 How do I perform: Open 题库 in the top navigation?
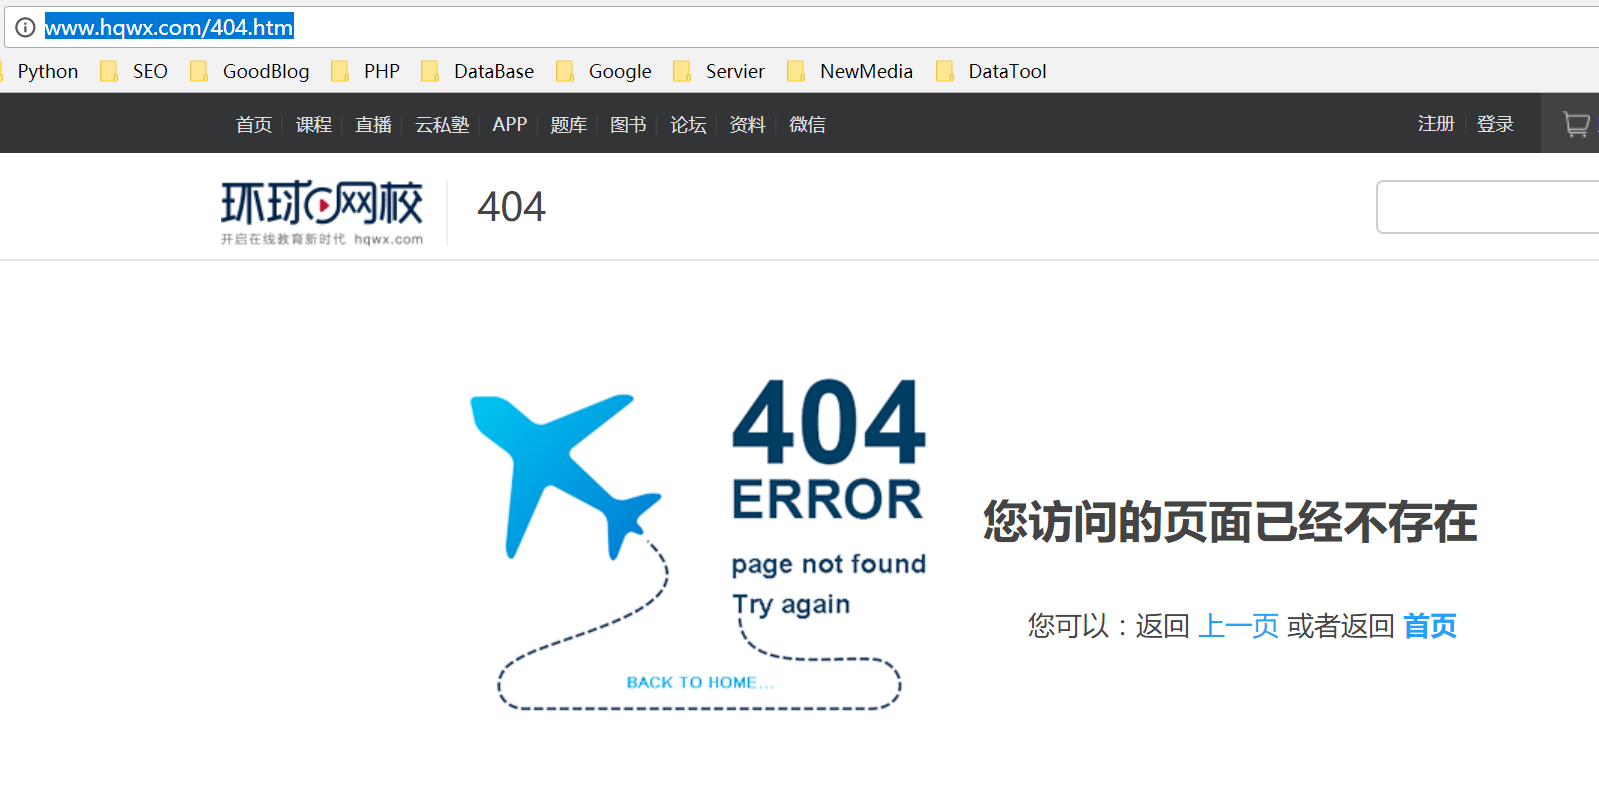[569, 124]
